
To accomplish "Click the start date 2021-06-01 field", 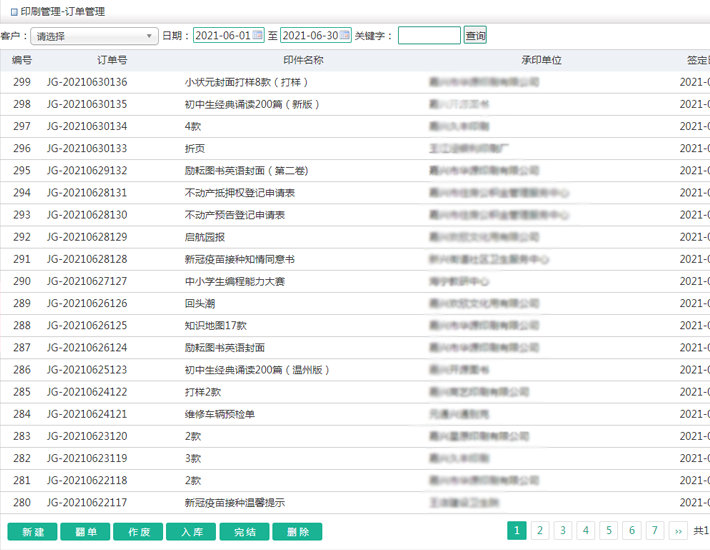I will click(x=223, y=36).
